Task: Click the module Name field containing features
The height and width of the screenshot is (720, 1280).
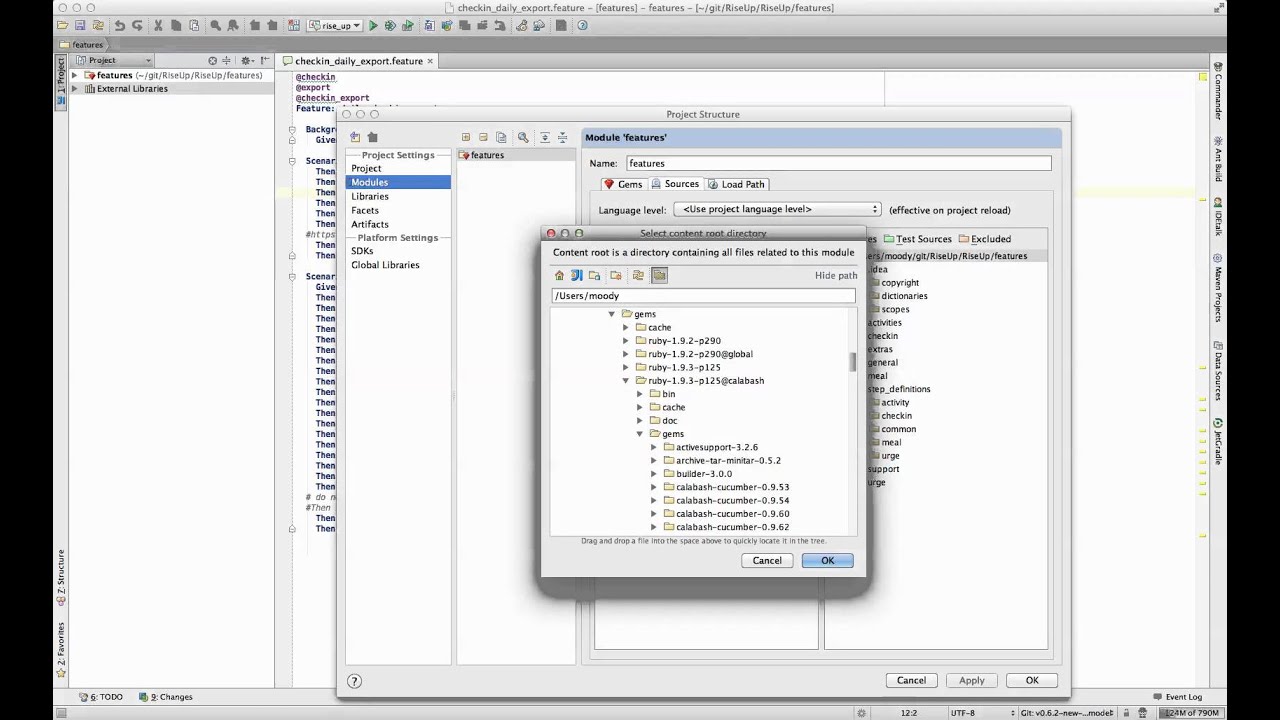Action: pyautogui.click(x=838, y=163)
